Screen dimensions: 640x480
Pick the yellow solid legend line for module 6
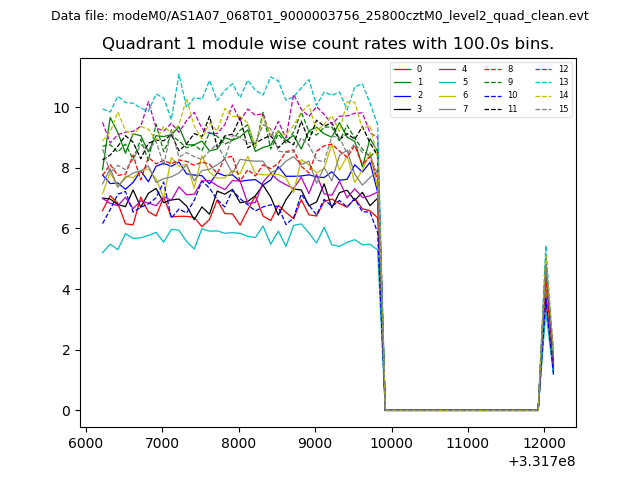(449, 95)
